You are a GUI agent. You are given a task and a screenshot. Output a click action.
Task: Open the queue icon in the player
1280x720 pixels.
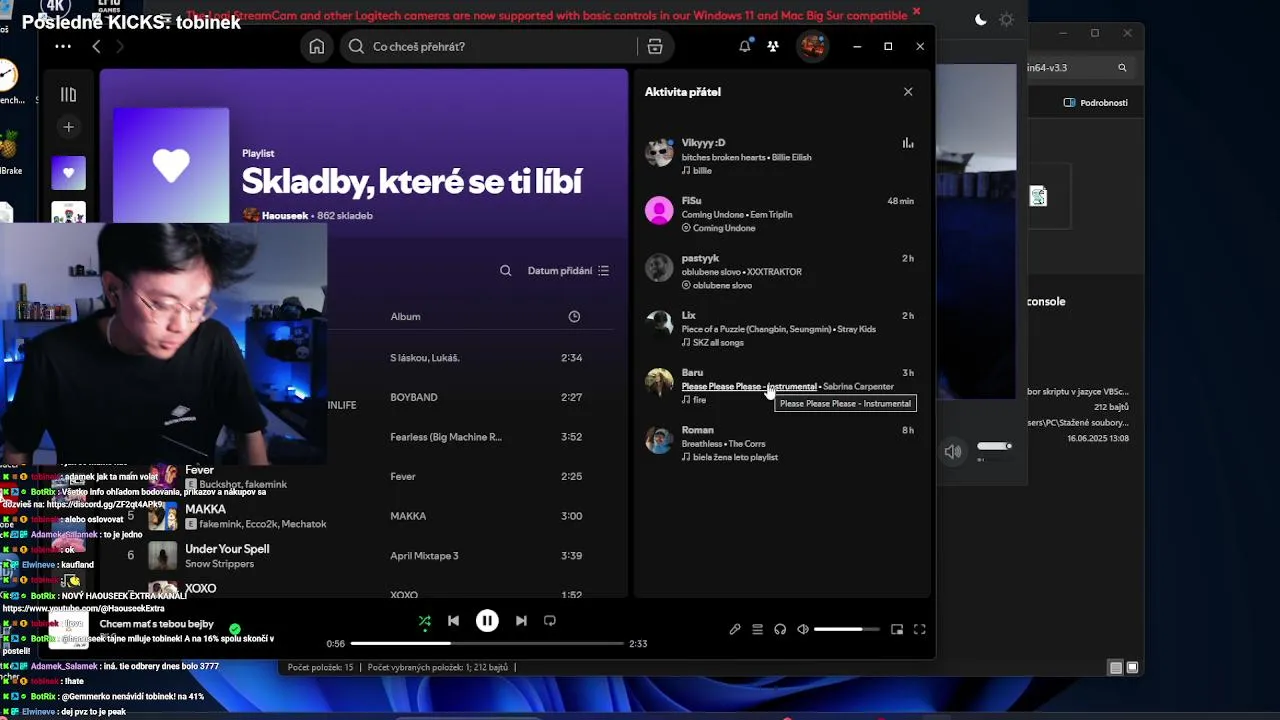click(758, 630)
